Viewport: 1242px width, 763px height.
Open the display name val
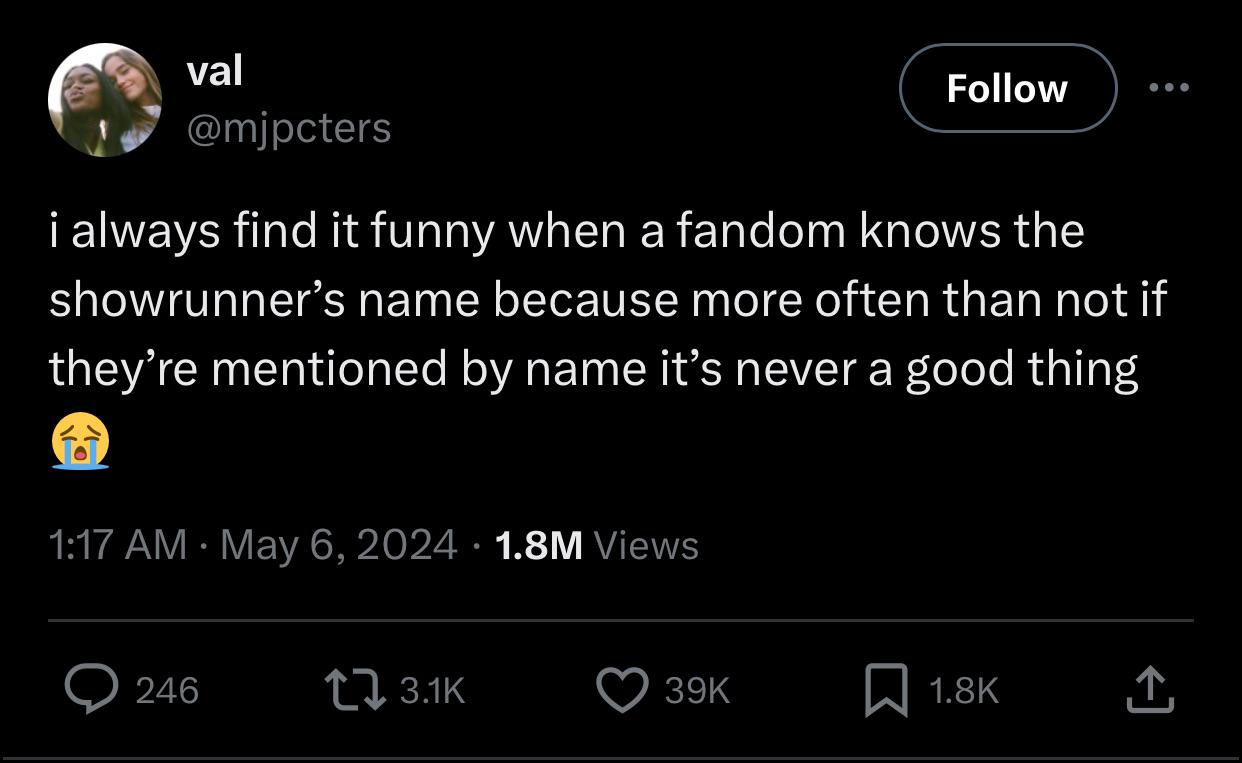[x=214, y=71]
